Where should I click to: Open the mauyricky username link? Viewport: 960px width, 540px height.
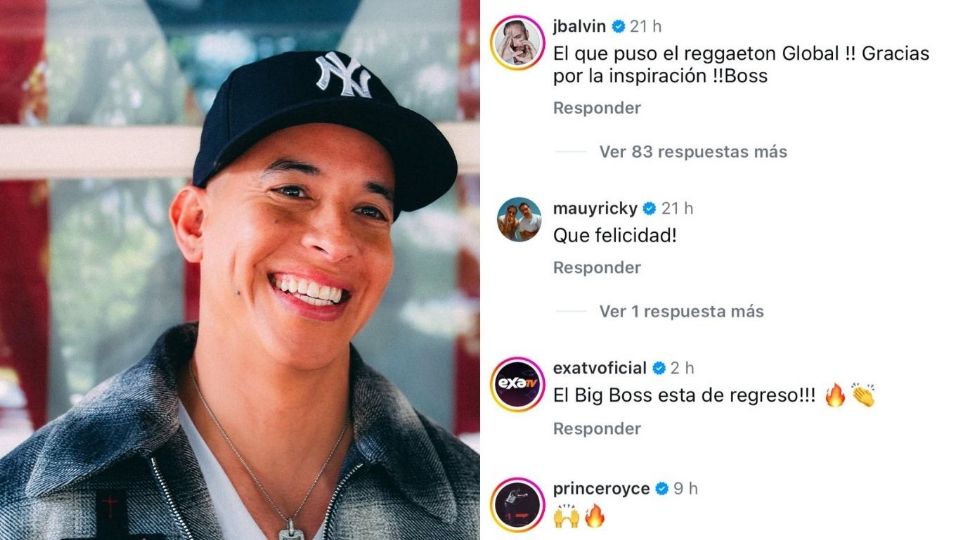(x=595, y=209)
